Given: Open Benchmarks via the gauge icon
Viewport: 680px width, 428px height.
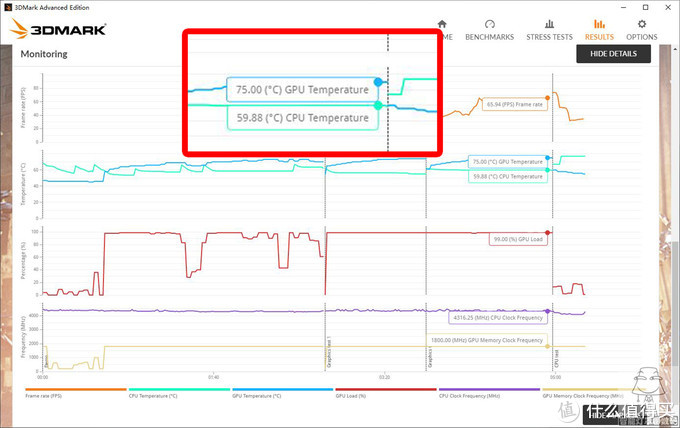Looking at the screenshot, I should point(490,24).
